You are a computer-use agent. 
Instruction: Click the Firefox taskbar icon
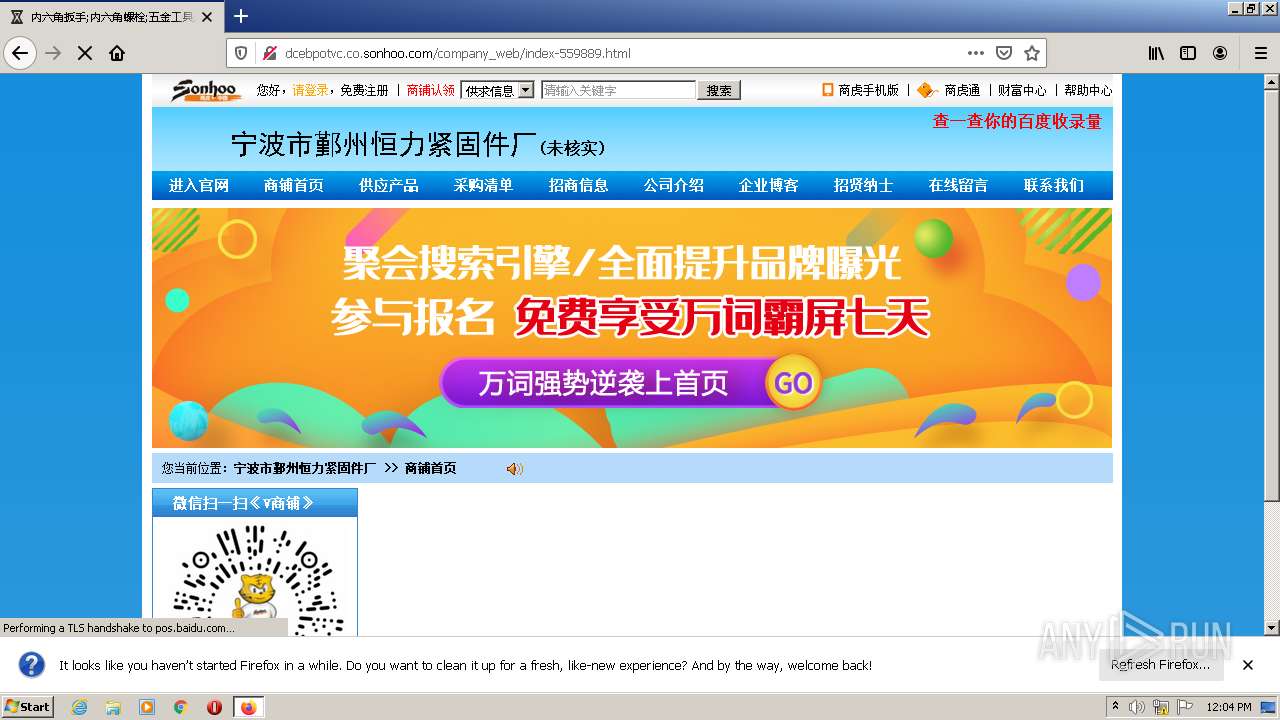click(248, 707)
